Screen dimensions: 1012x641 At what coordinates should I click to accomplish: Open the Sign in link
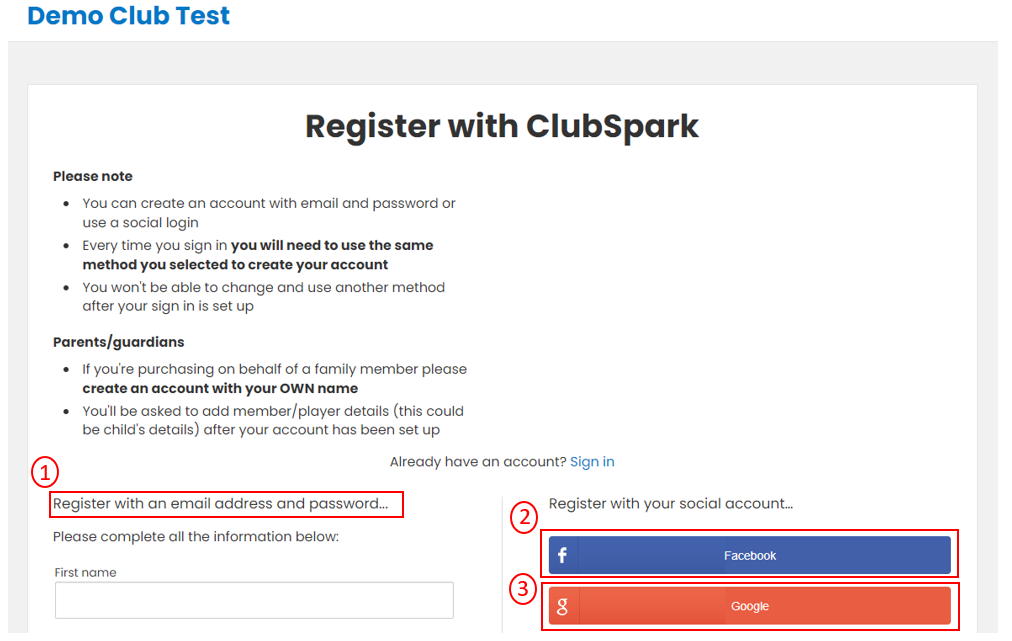[592, 462]
